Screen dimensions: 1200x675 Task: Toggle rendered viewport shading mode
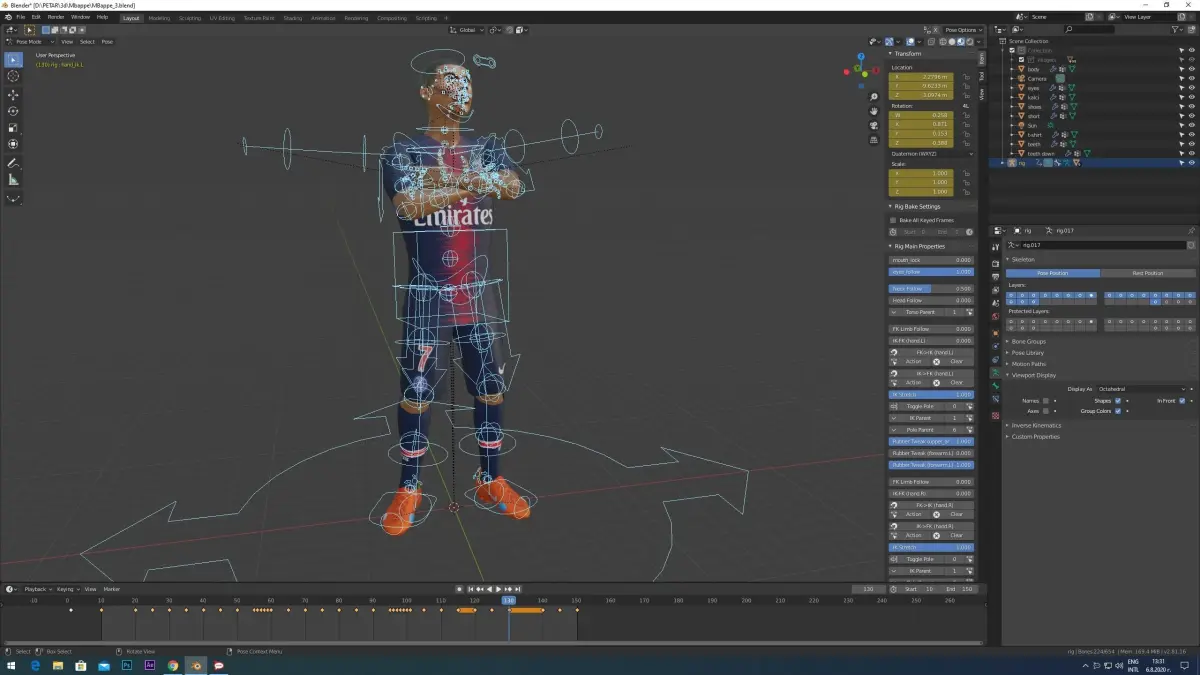pyautogui.click(x=968, y=42)
